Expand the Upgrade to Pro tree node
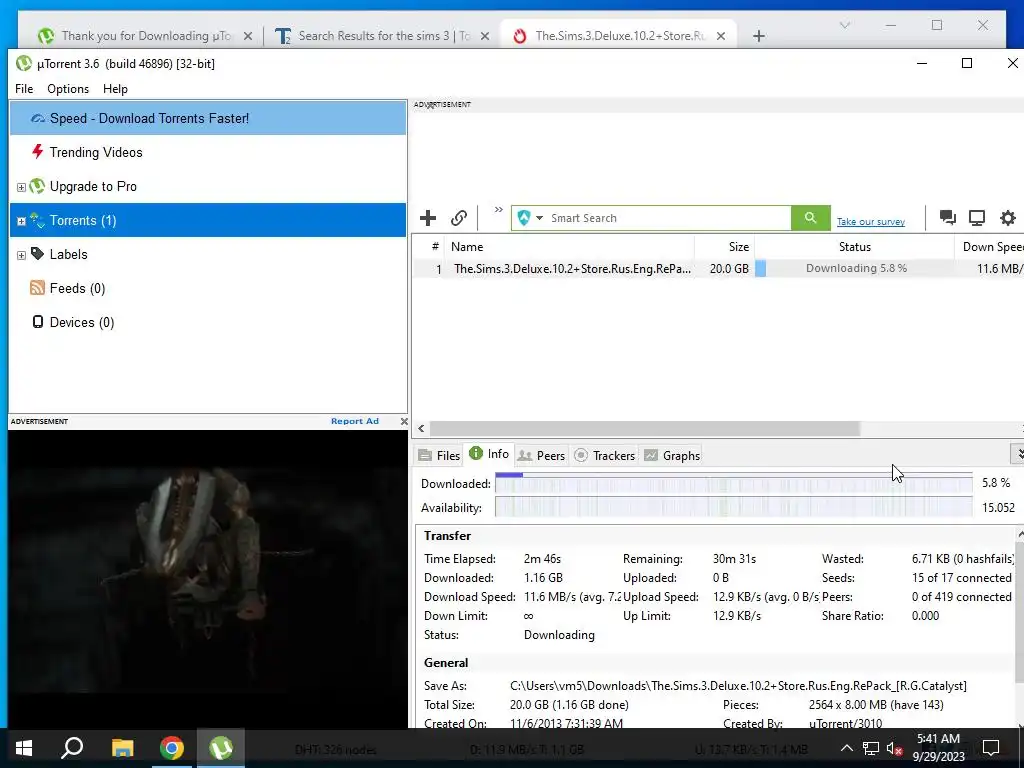 coord(21,187)
